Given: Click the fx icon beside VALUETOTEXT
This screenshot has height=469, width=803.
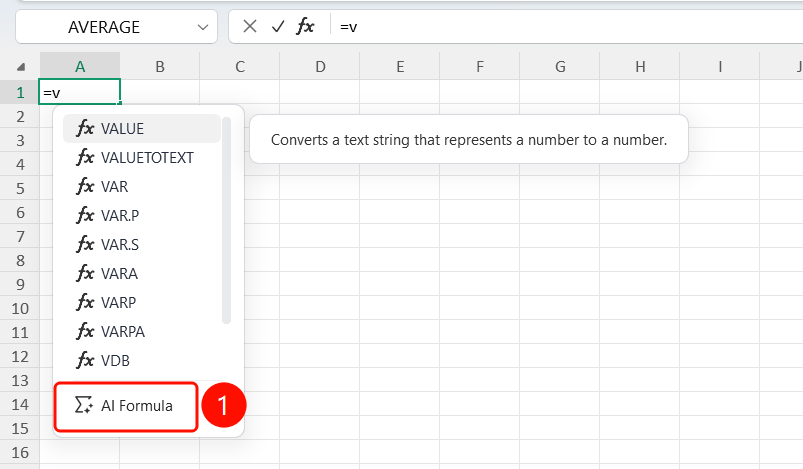Looking at the screenshot, I should coord(85,157).
